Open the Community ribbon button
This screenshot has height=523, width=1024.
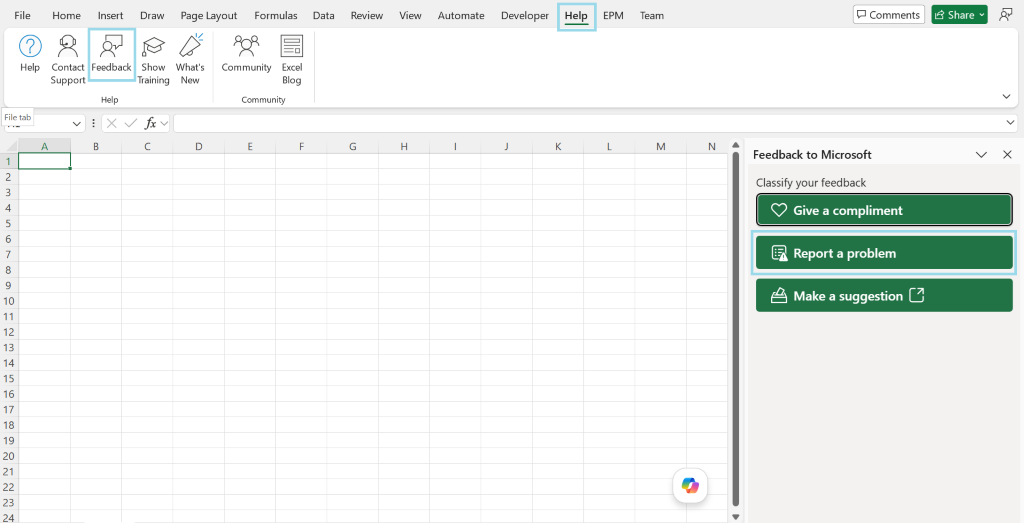246,54
